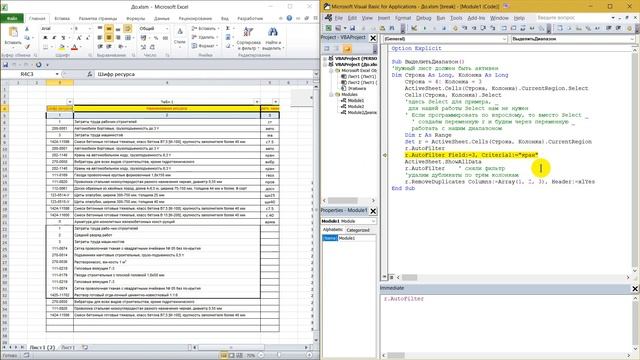Viewport: 640px width, 360px height.
Task: Open Run menu in VBA editor
Action: tap(441, 18)
